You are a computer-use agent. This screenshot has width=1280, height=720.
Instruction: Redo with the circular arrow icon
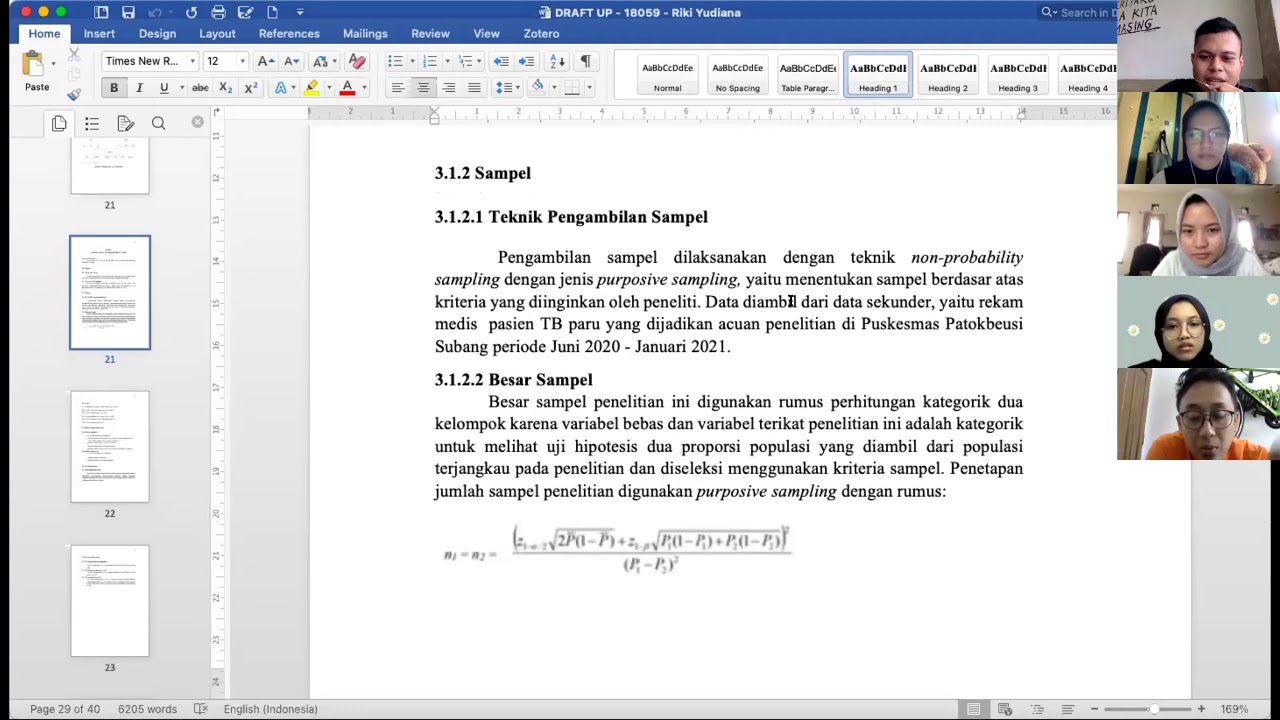pyautogui.click(x=191, y=12)
